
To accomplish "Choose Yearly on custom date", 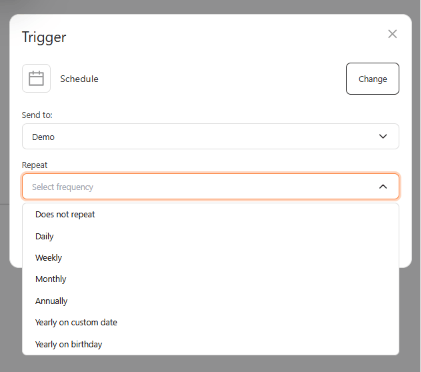I will click(211, 322).
